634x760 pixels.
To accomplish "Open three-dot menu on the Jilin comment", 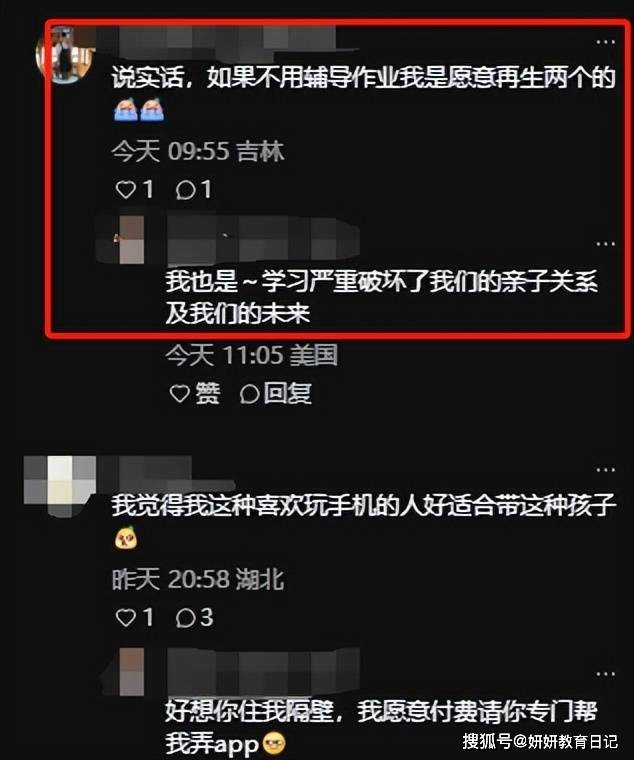I will pos(605,42).
